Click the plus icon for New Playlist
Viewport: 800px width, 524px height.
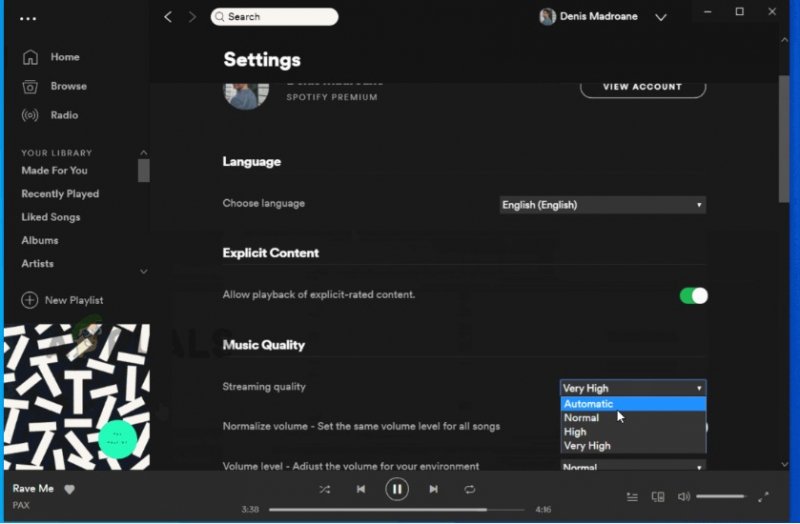(x=30, y=300)
